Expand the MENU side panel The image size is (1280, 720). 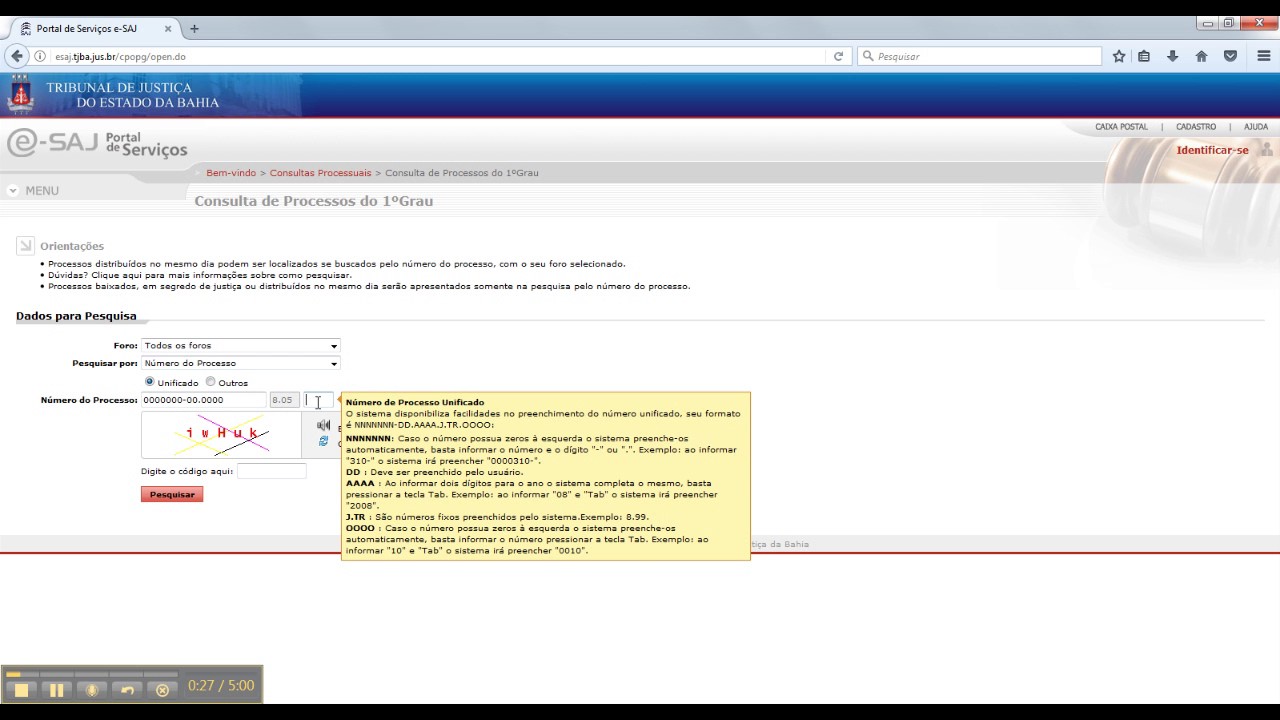coord(33,190)
